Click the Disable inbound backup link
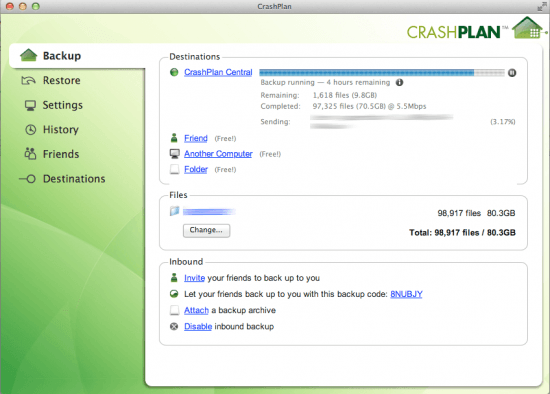Image resolution: width=550 pixels, height=394 pixels. [198, 326]
